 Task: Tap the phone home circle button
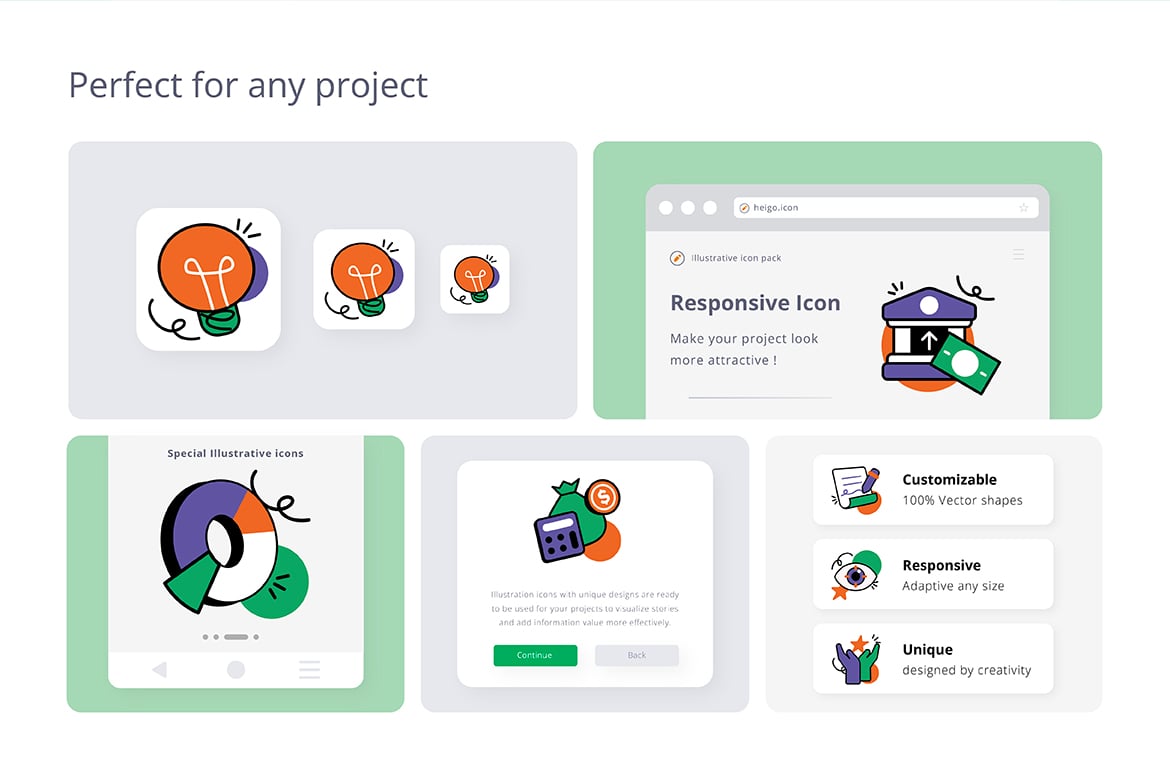tap(236, 670)
